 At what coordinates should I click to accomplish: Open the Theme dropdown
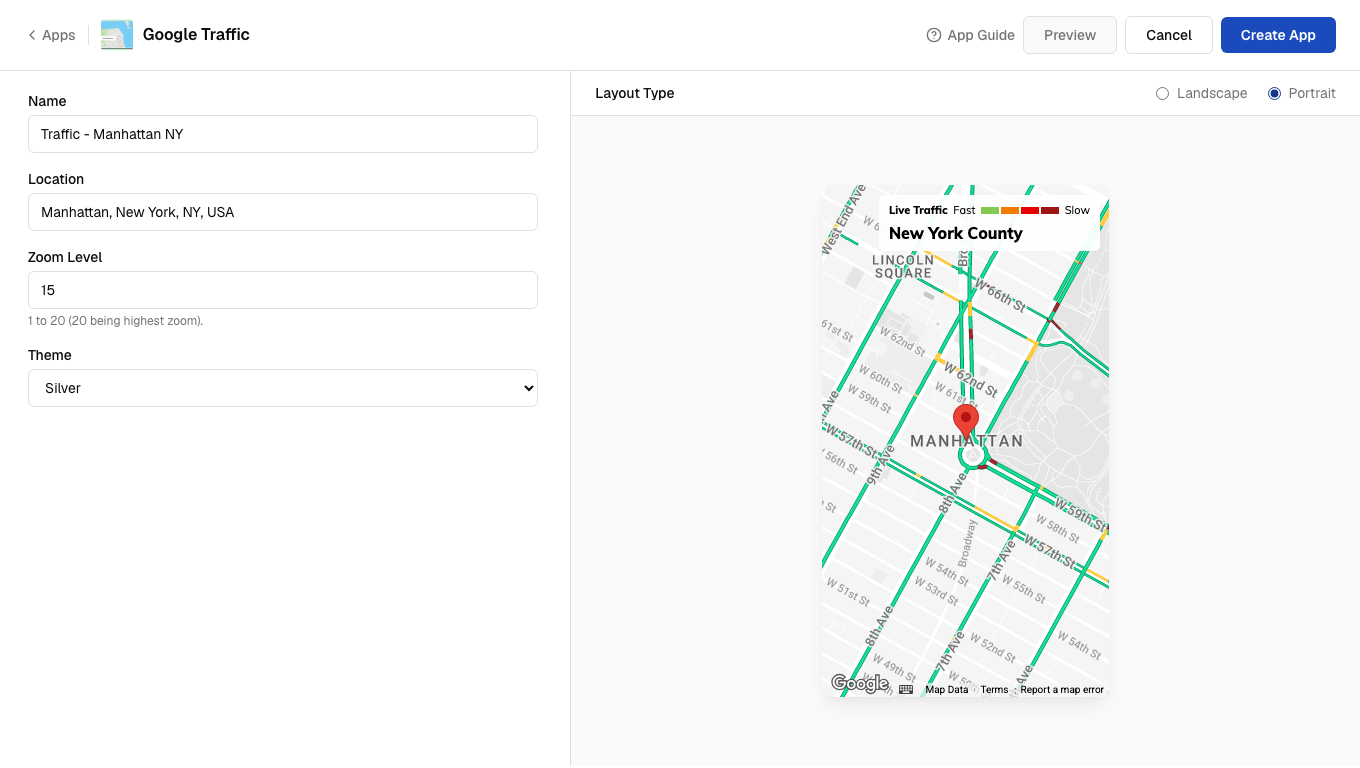click(283, 388)
